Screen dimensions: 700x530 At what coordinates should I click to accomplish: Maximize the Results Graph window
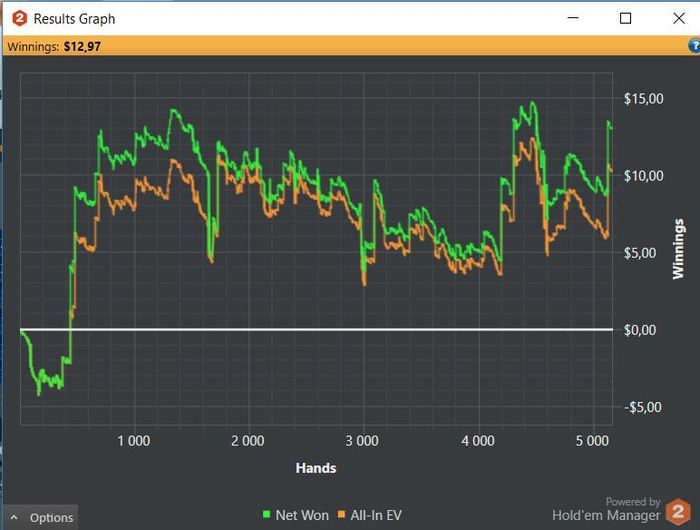point(625,18)
